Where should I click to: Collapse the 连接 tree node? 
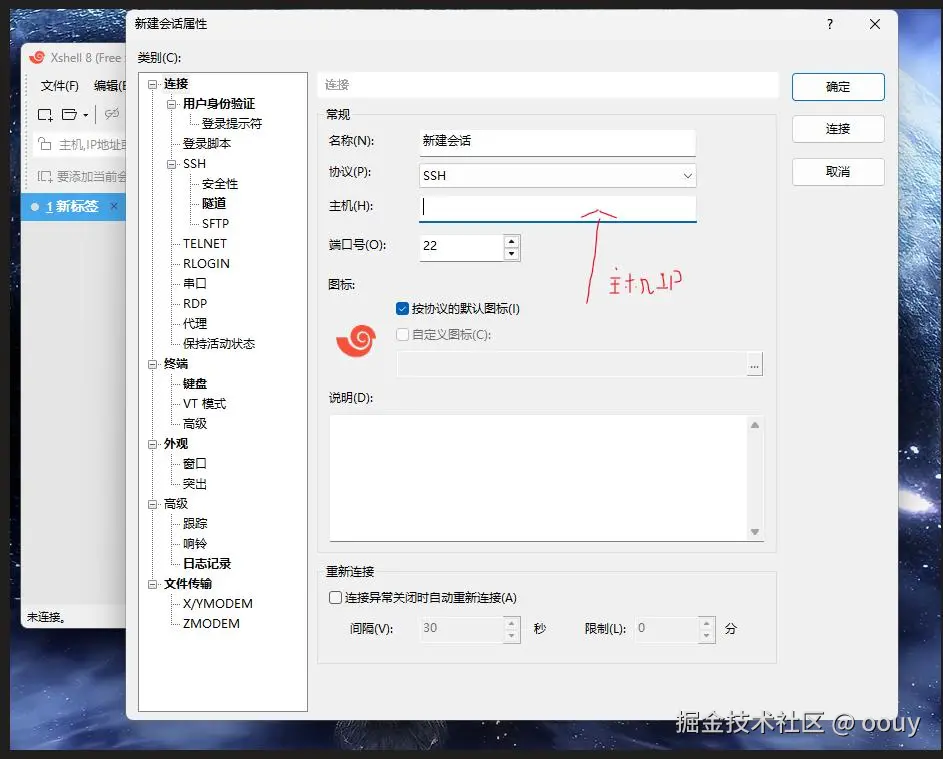(x=153, y=84)
